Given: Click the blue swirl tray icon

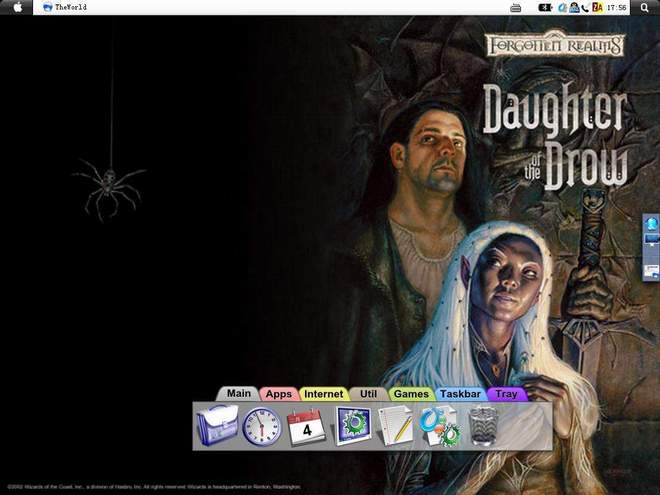Looking at the screenshot, I should click(562, 8).
